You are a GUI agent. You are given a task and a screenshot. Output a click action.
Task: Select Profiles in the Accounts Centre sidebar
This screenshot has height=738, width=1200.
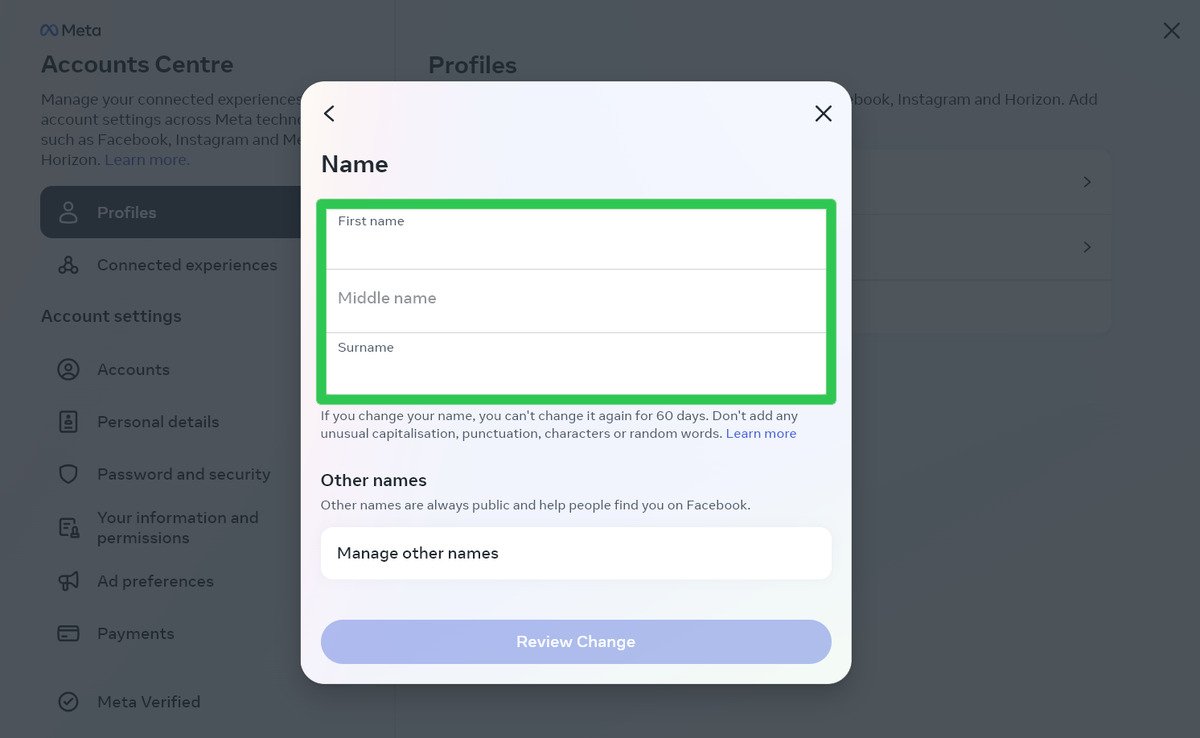click(126, 212)
